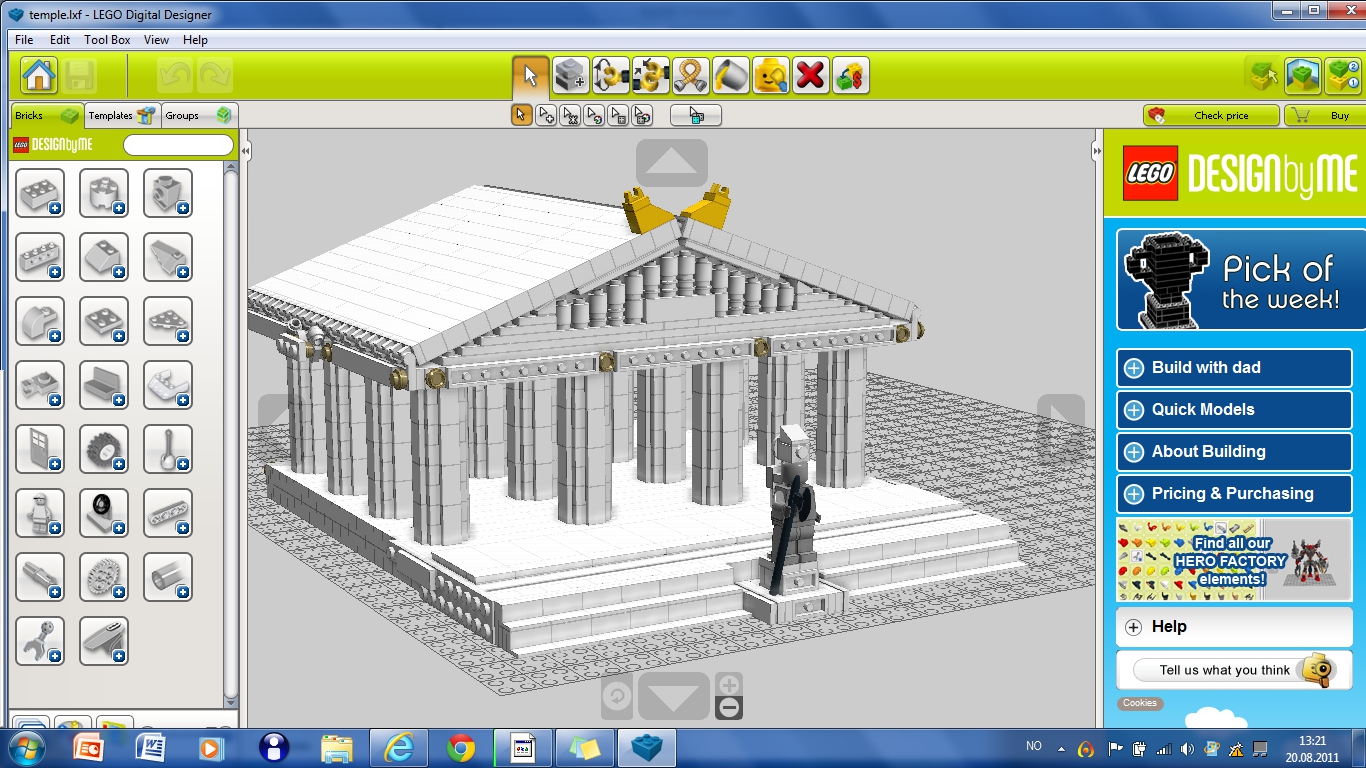Screen dimensions: 1366x768
Task: Switch to the Templates tab
Action: pyautogui.click(x=122, y=115)
